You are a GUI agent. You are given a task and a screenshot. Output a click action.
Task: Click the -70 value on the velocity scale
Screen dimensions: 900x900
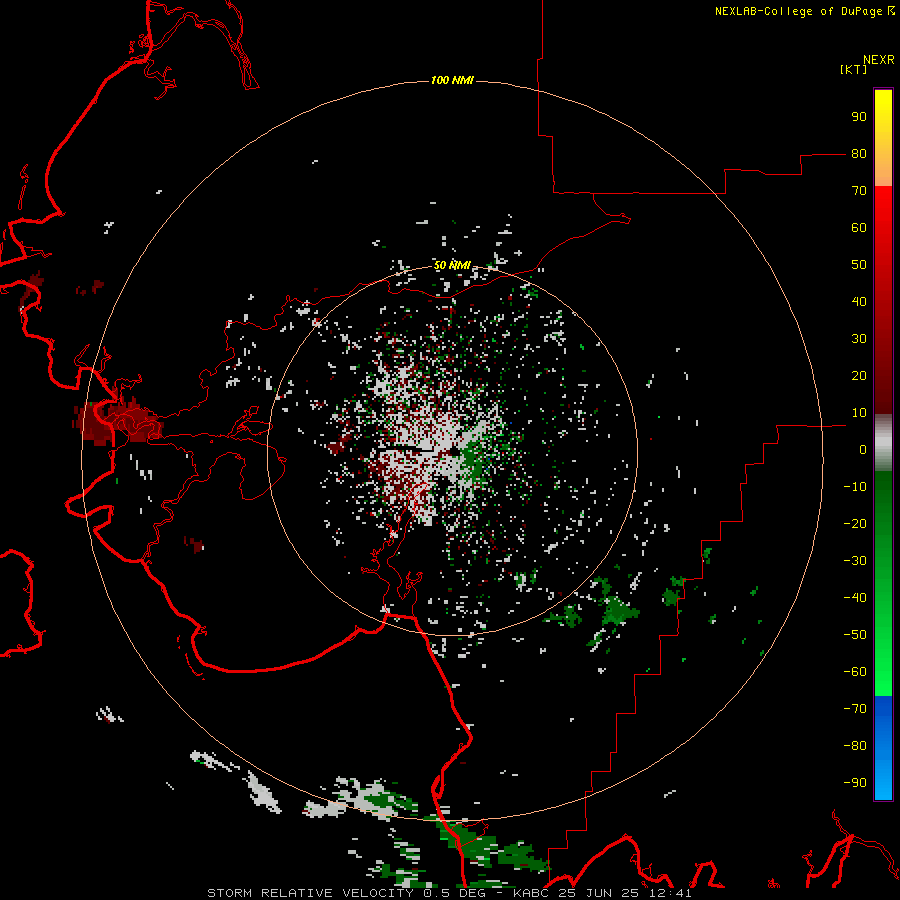coord(855,709)
